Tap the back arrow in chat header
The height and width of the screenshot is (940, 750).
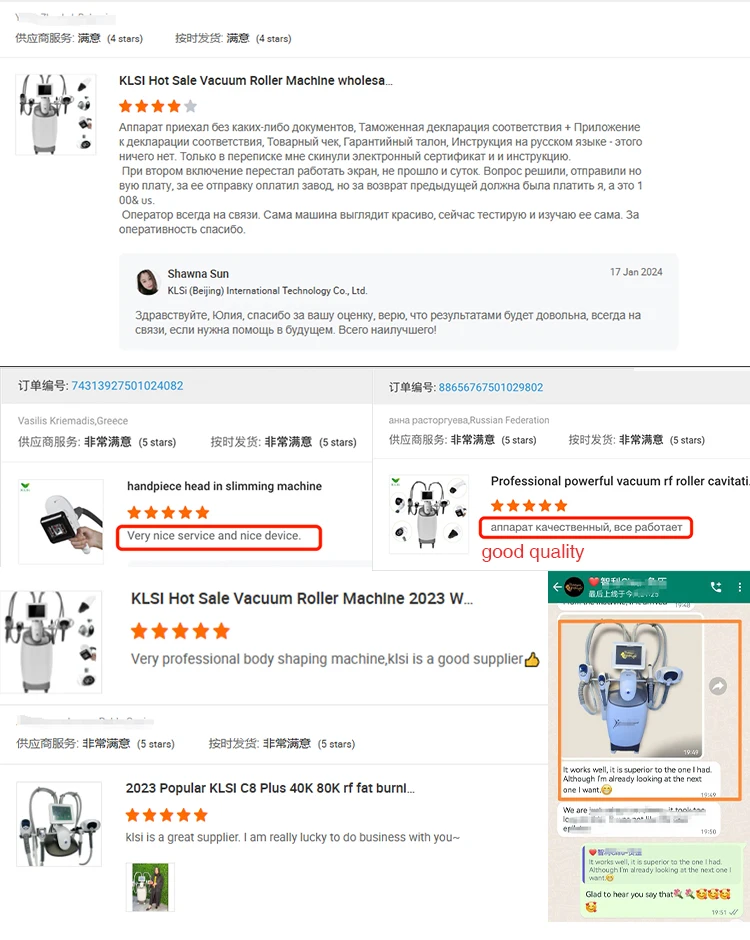[557, 587]
